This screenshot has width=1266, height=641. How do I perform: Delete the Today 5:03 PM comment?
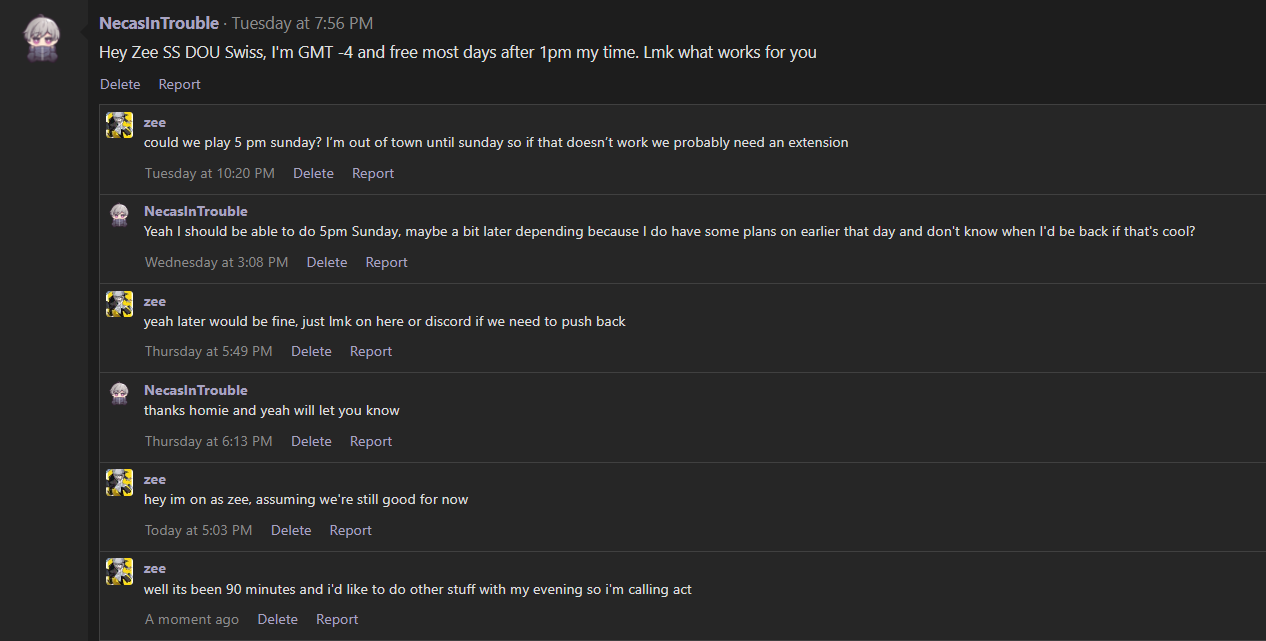click(291, 530)
